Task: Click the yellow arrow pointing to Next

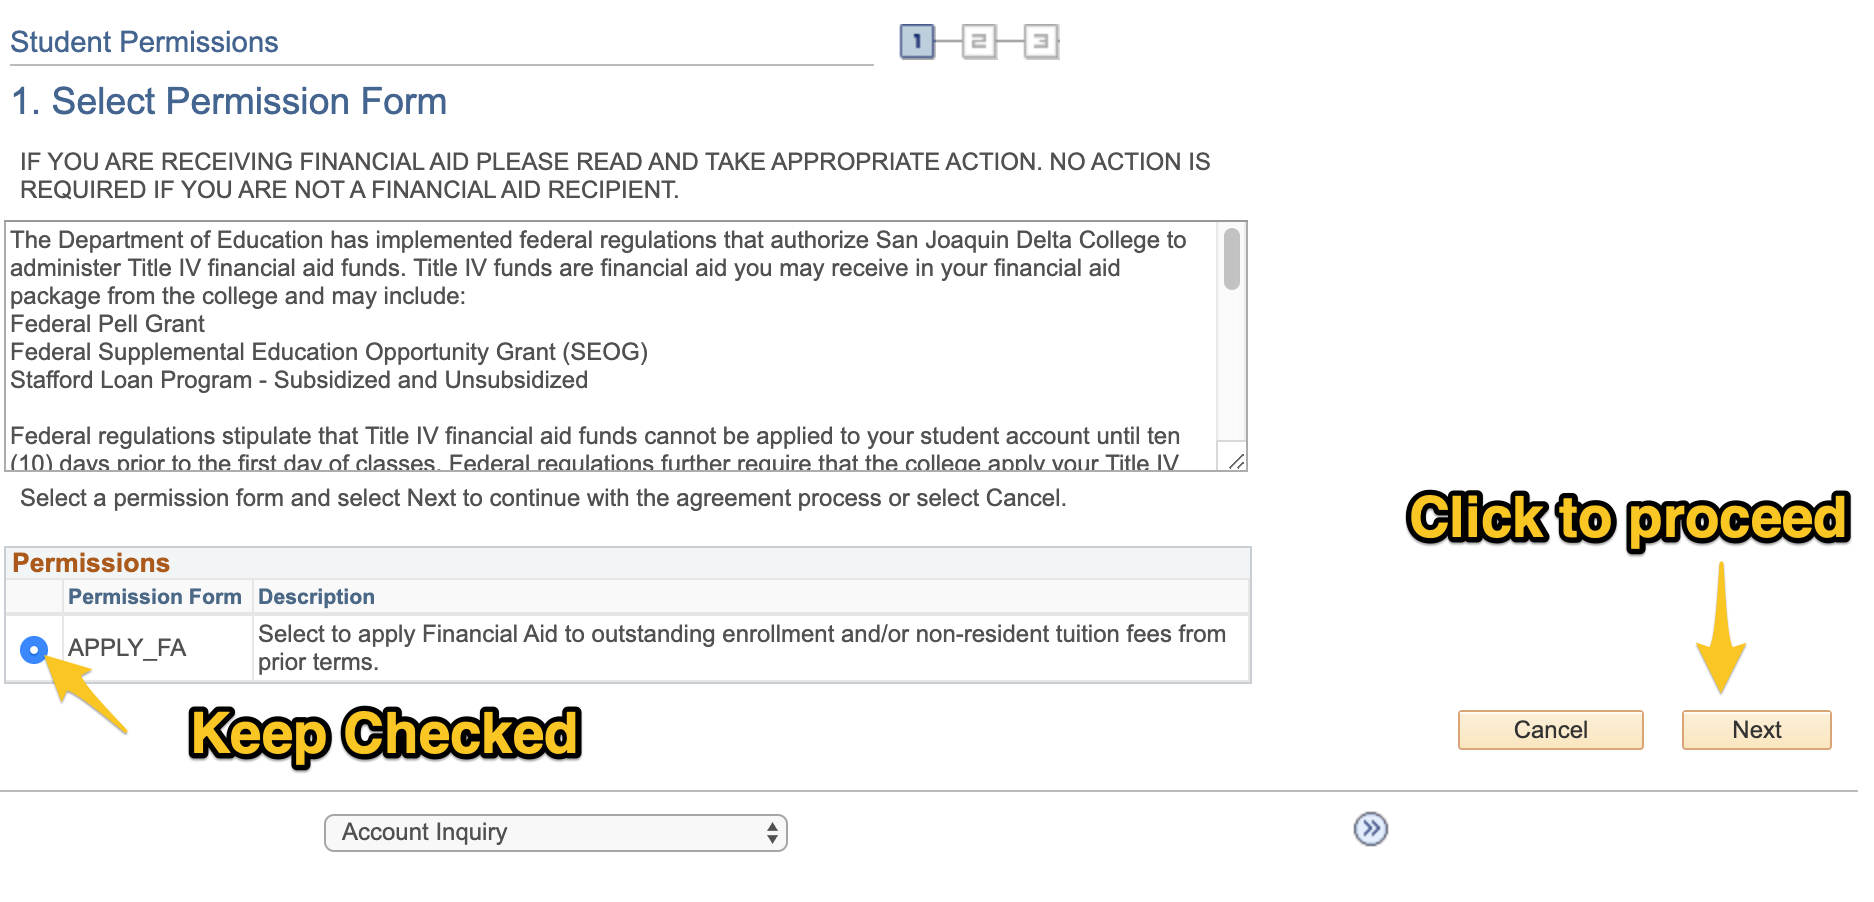Action: tap(1720, 630)
